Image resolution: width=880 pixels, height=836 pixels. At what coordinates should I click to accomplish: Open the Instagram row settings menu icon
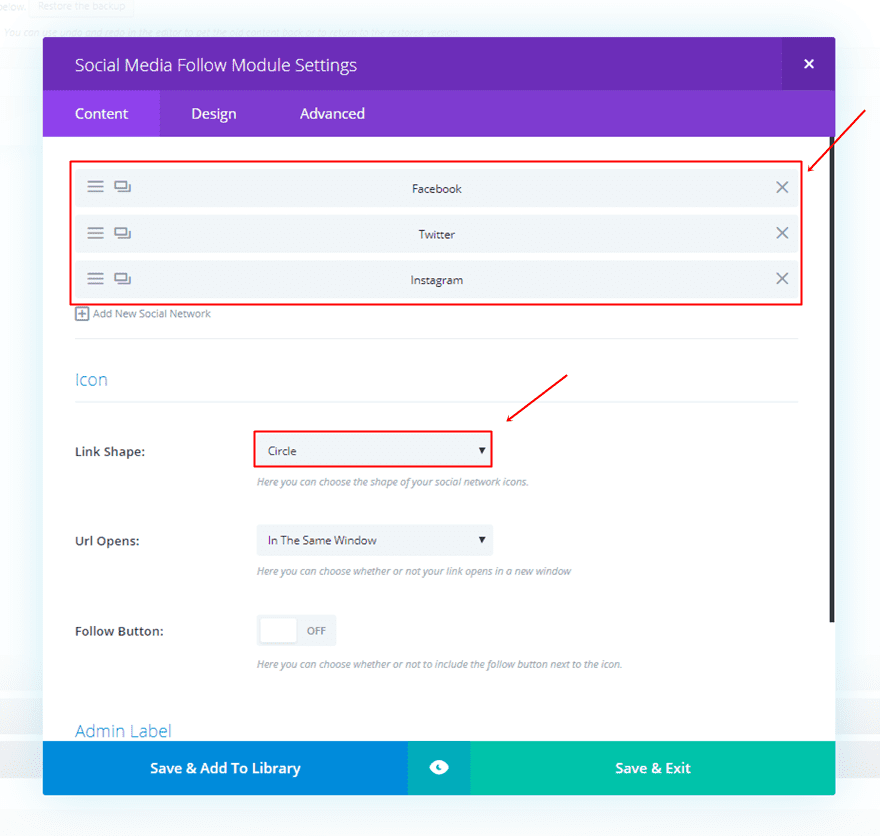click(95, 278)
